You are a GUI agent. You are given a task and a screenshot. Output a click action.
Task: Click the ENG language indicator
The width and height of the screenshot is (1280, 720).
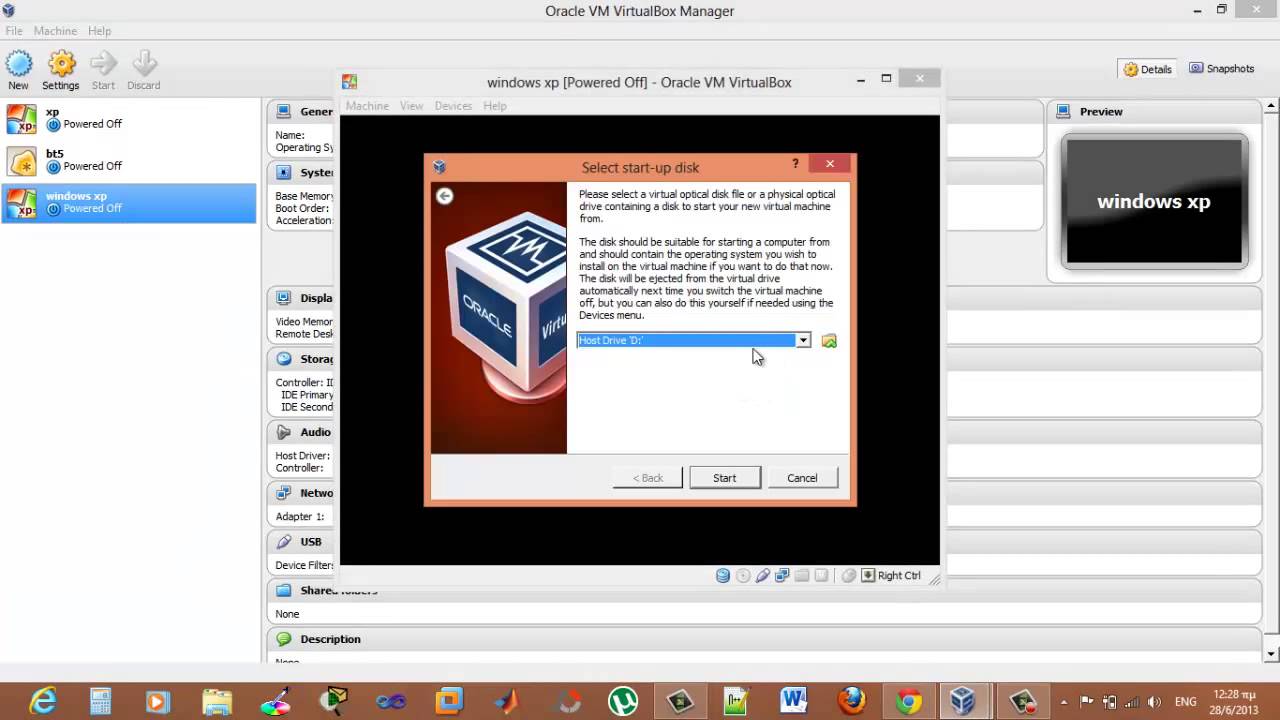[x=1185, y=702]
